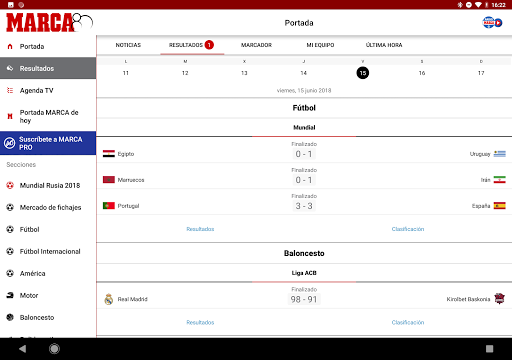Open Liga ACB Resultados link
Image resolution: width=512 pixels, height=360 pixels.
pos(200,322)
